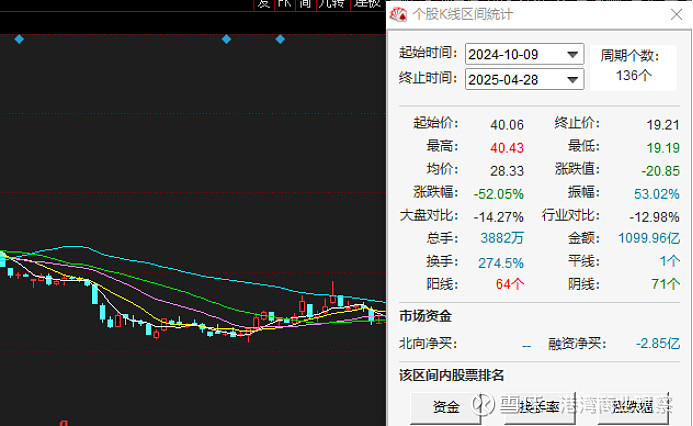This screenshot has width=693, height=426.
Task: Select the 九转 tab above the chart
Action: coord(331,4)
